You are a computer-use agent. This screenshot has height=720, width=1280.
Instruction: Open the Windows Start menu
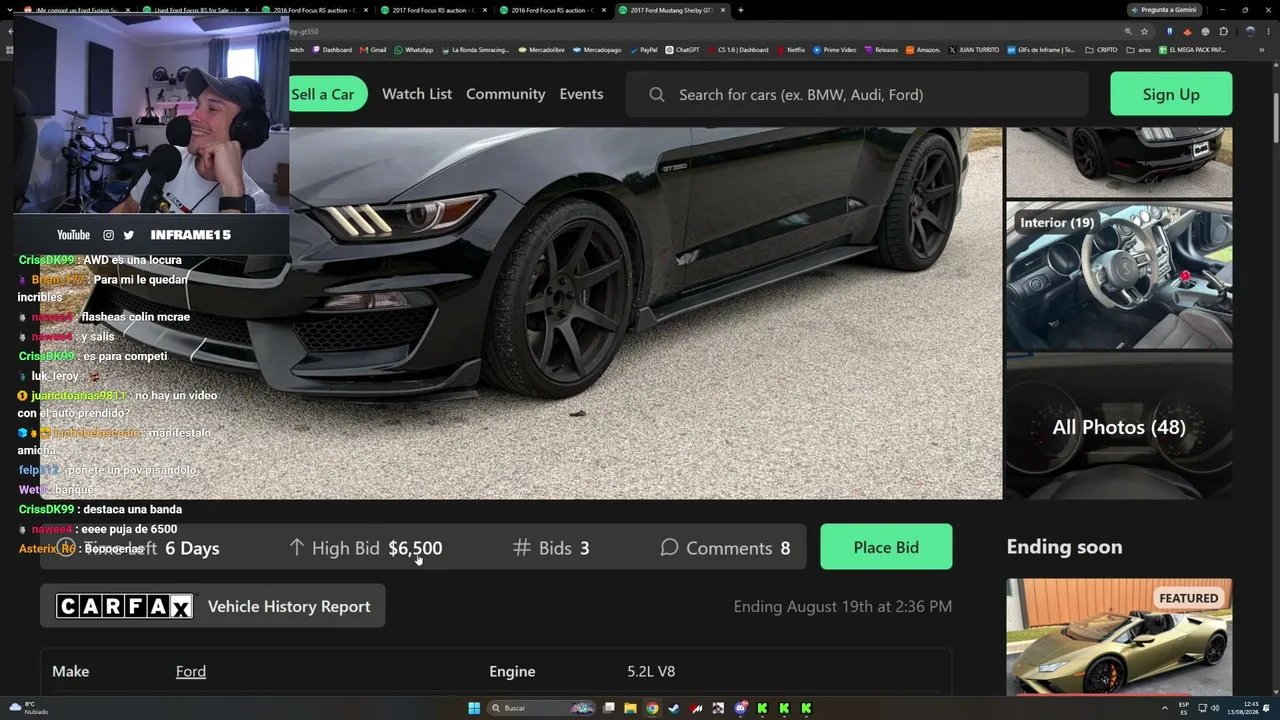coord(474,708)
